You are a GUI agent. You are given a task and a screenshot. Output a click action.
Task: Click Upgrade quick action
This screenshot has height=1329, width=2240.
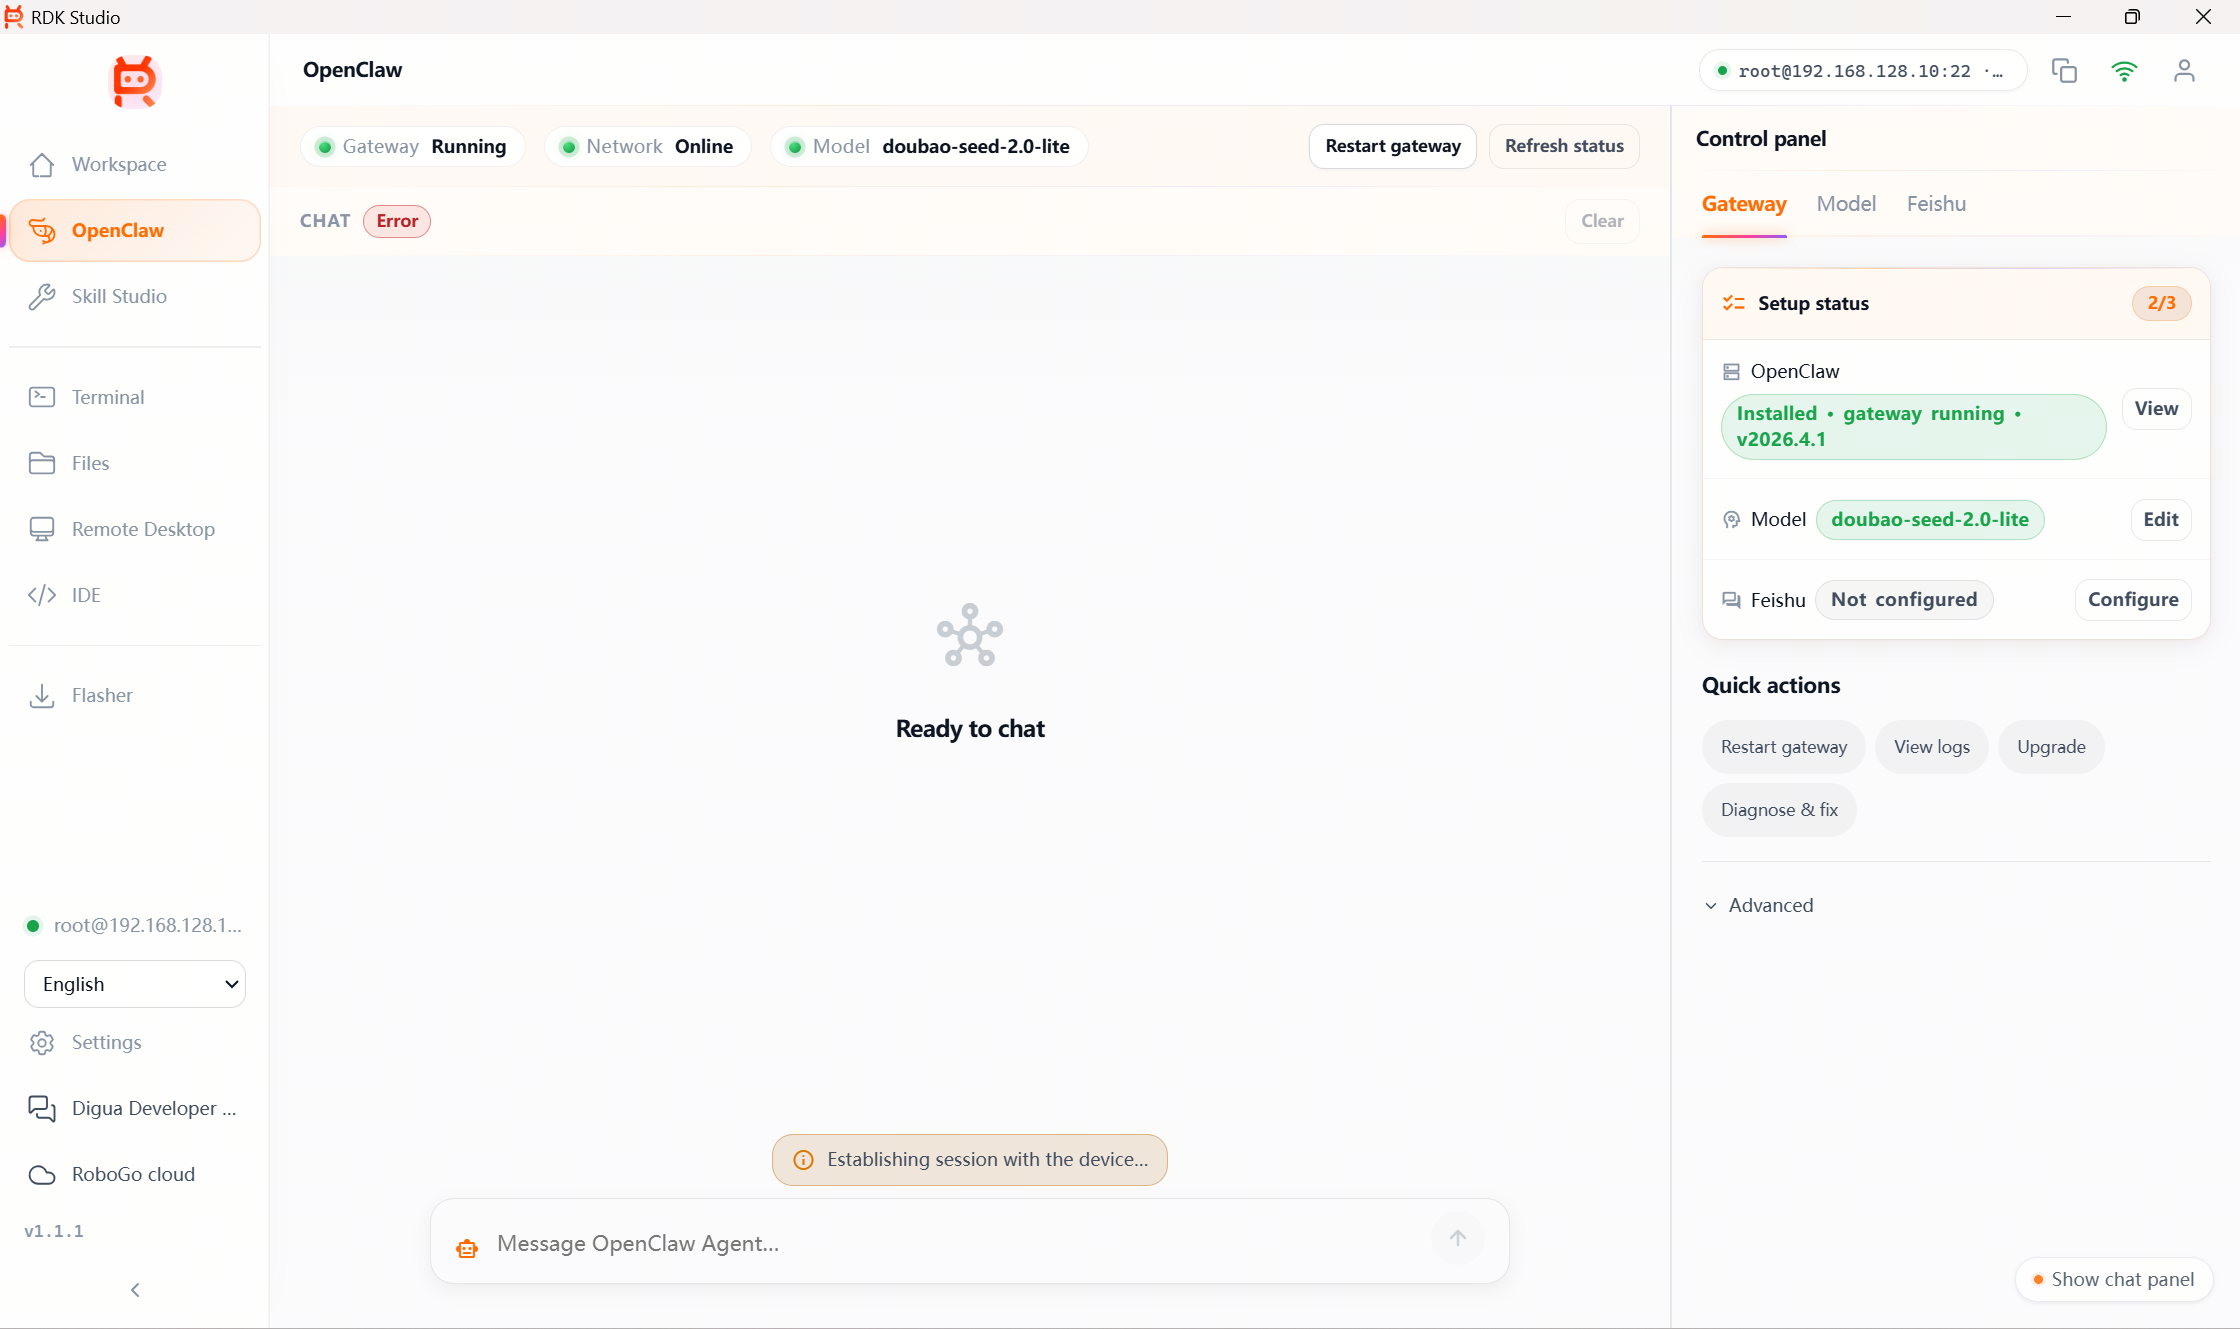click(2051, 747)
